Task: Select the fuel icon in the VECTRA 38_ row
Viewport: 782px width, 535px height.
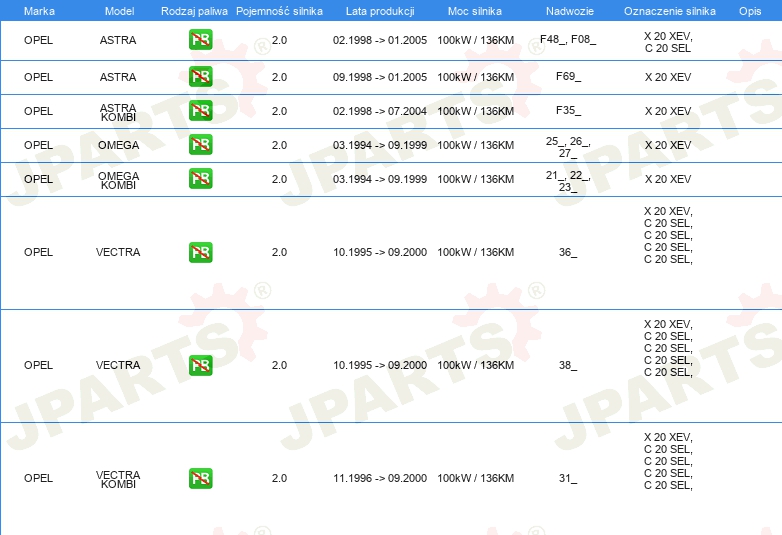Action: (200, 365)
